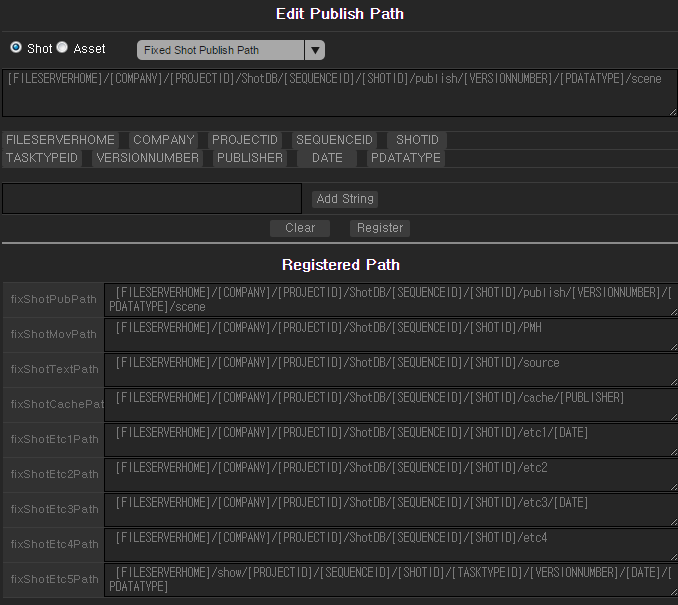Insert the TASKTYPEID token
Screen dimensions: 678x605
point(42,158)
